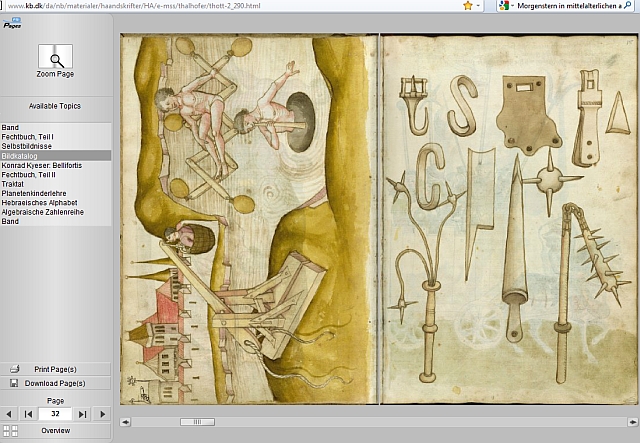The width and height of the screenshot is (640, 443).
Task: Click the Overview button
Action: pos(55,431)
